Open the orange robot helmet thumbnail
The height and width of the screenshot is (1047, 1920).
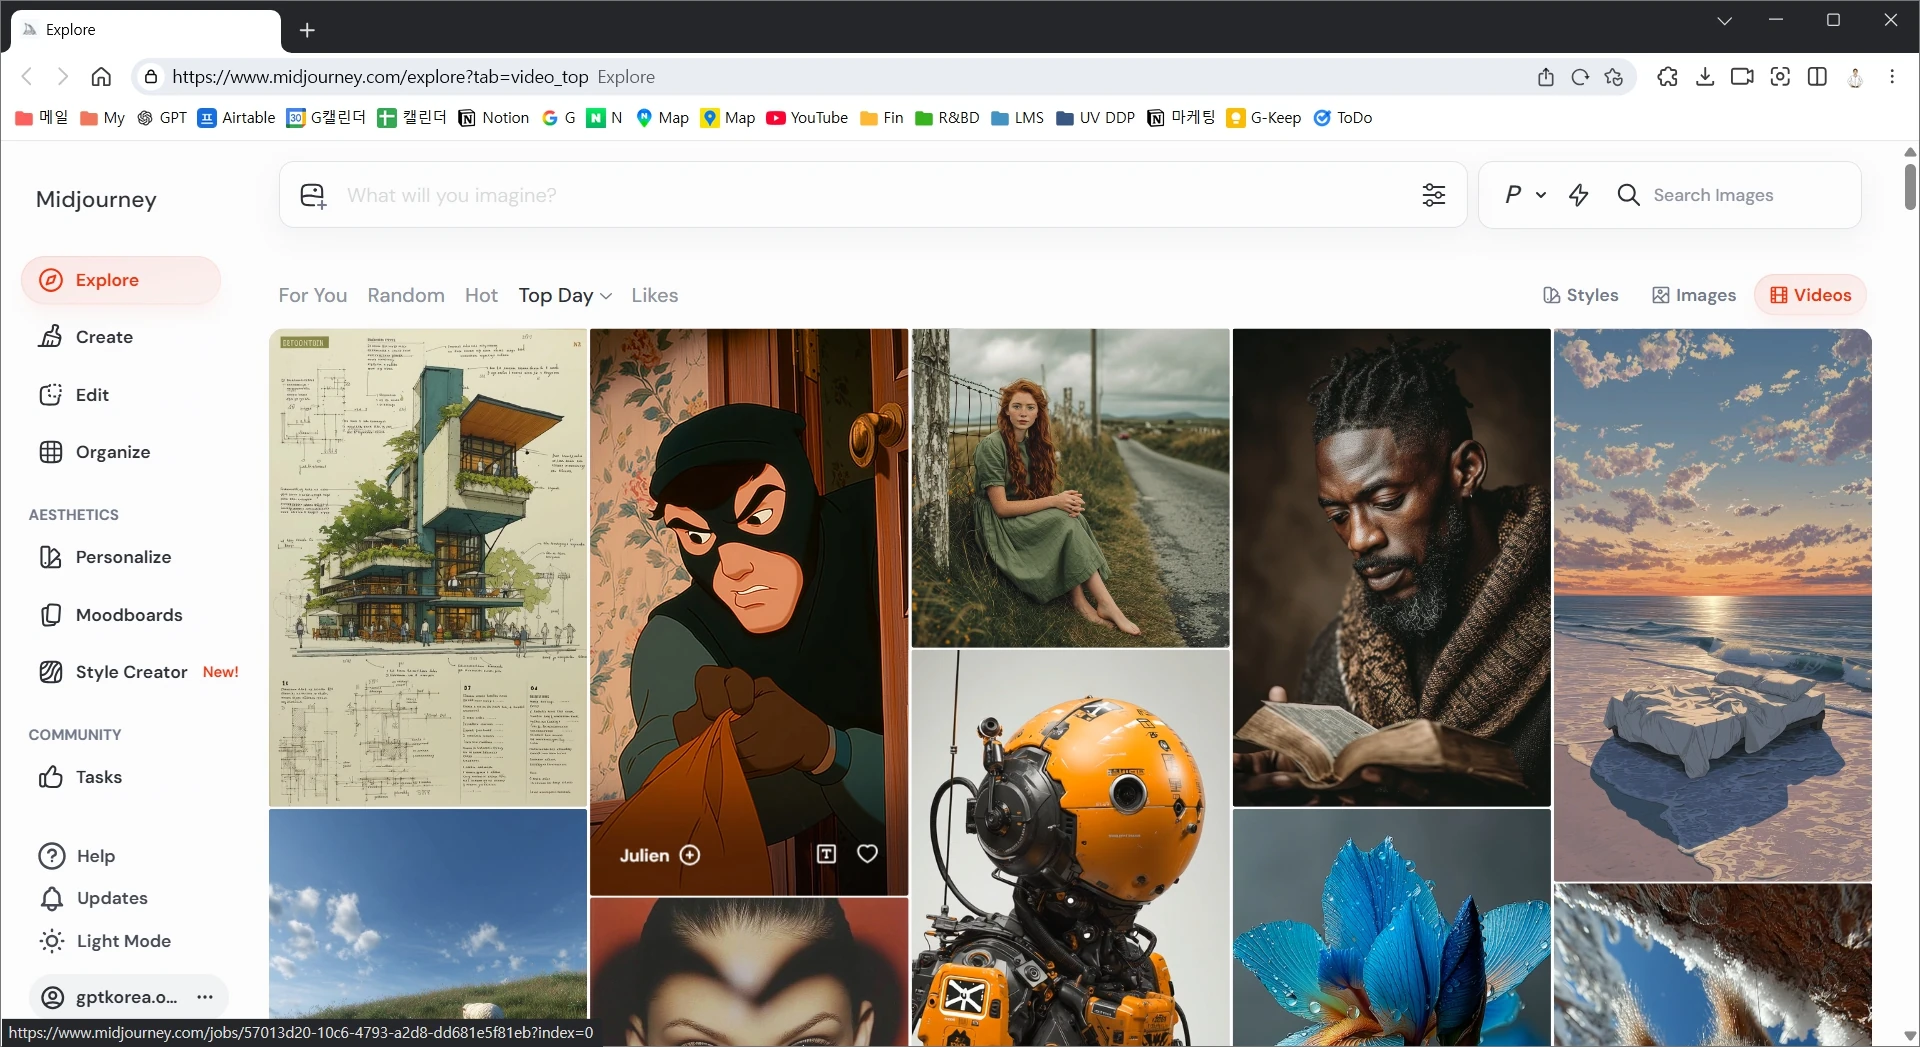(1070, 848)
